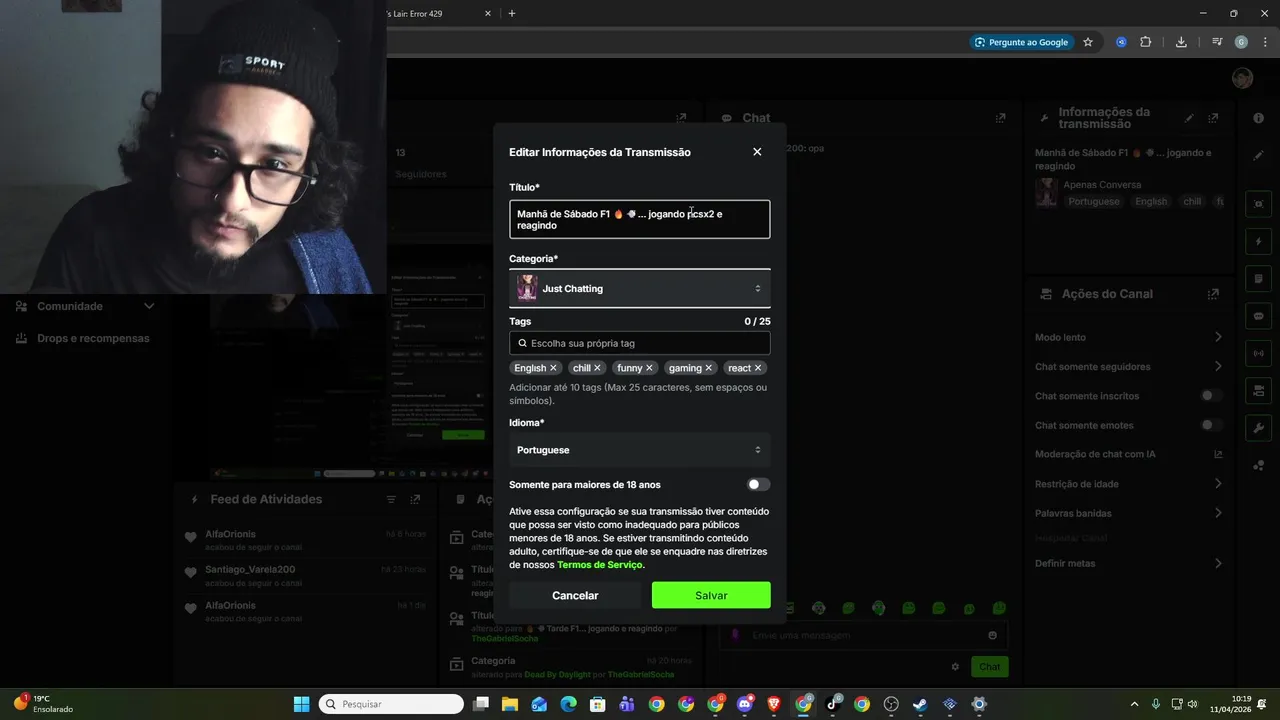This screenshot has width=1280, height=720.
Task: Open the Windows Start menu
Action: (x=301, y=704)
